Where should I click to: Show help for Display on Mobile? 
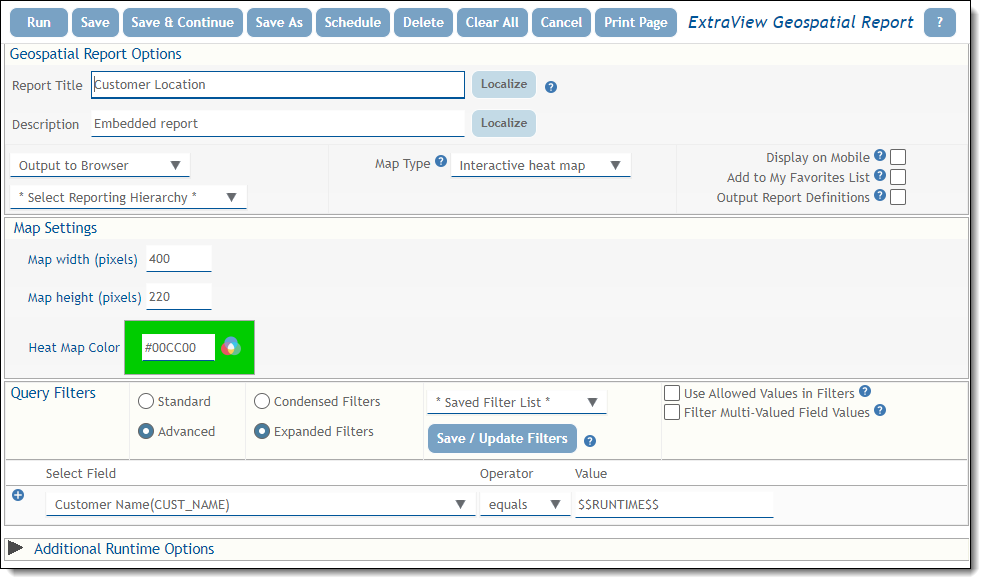pos(880,155)
